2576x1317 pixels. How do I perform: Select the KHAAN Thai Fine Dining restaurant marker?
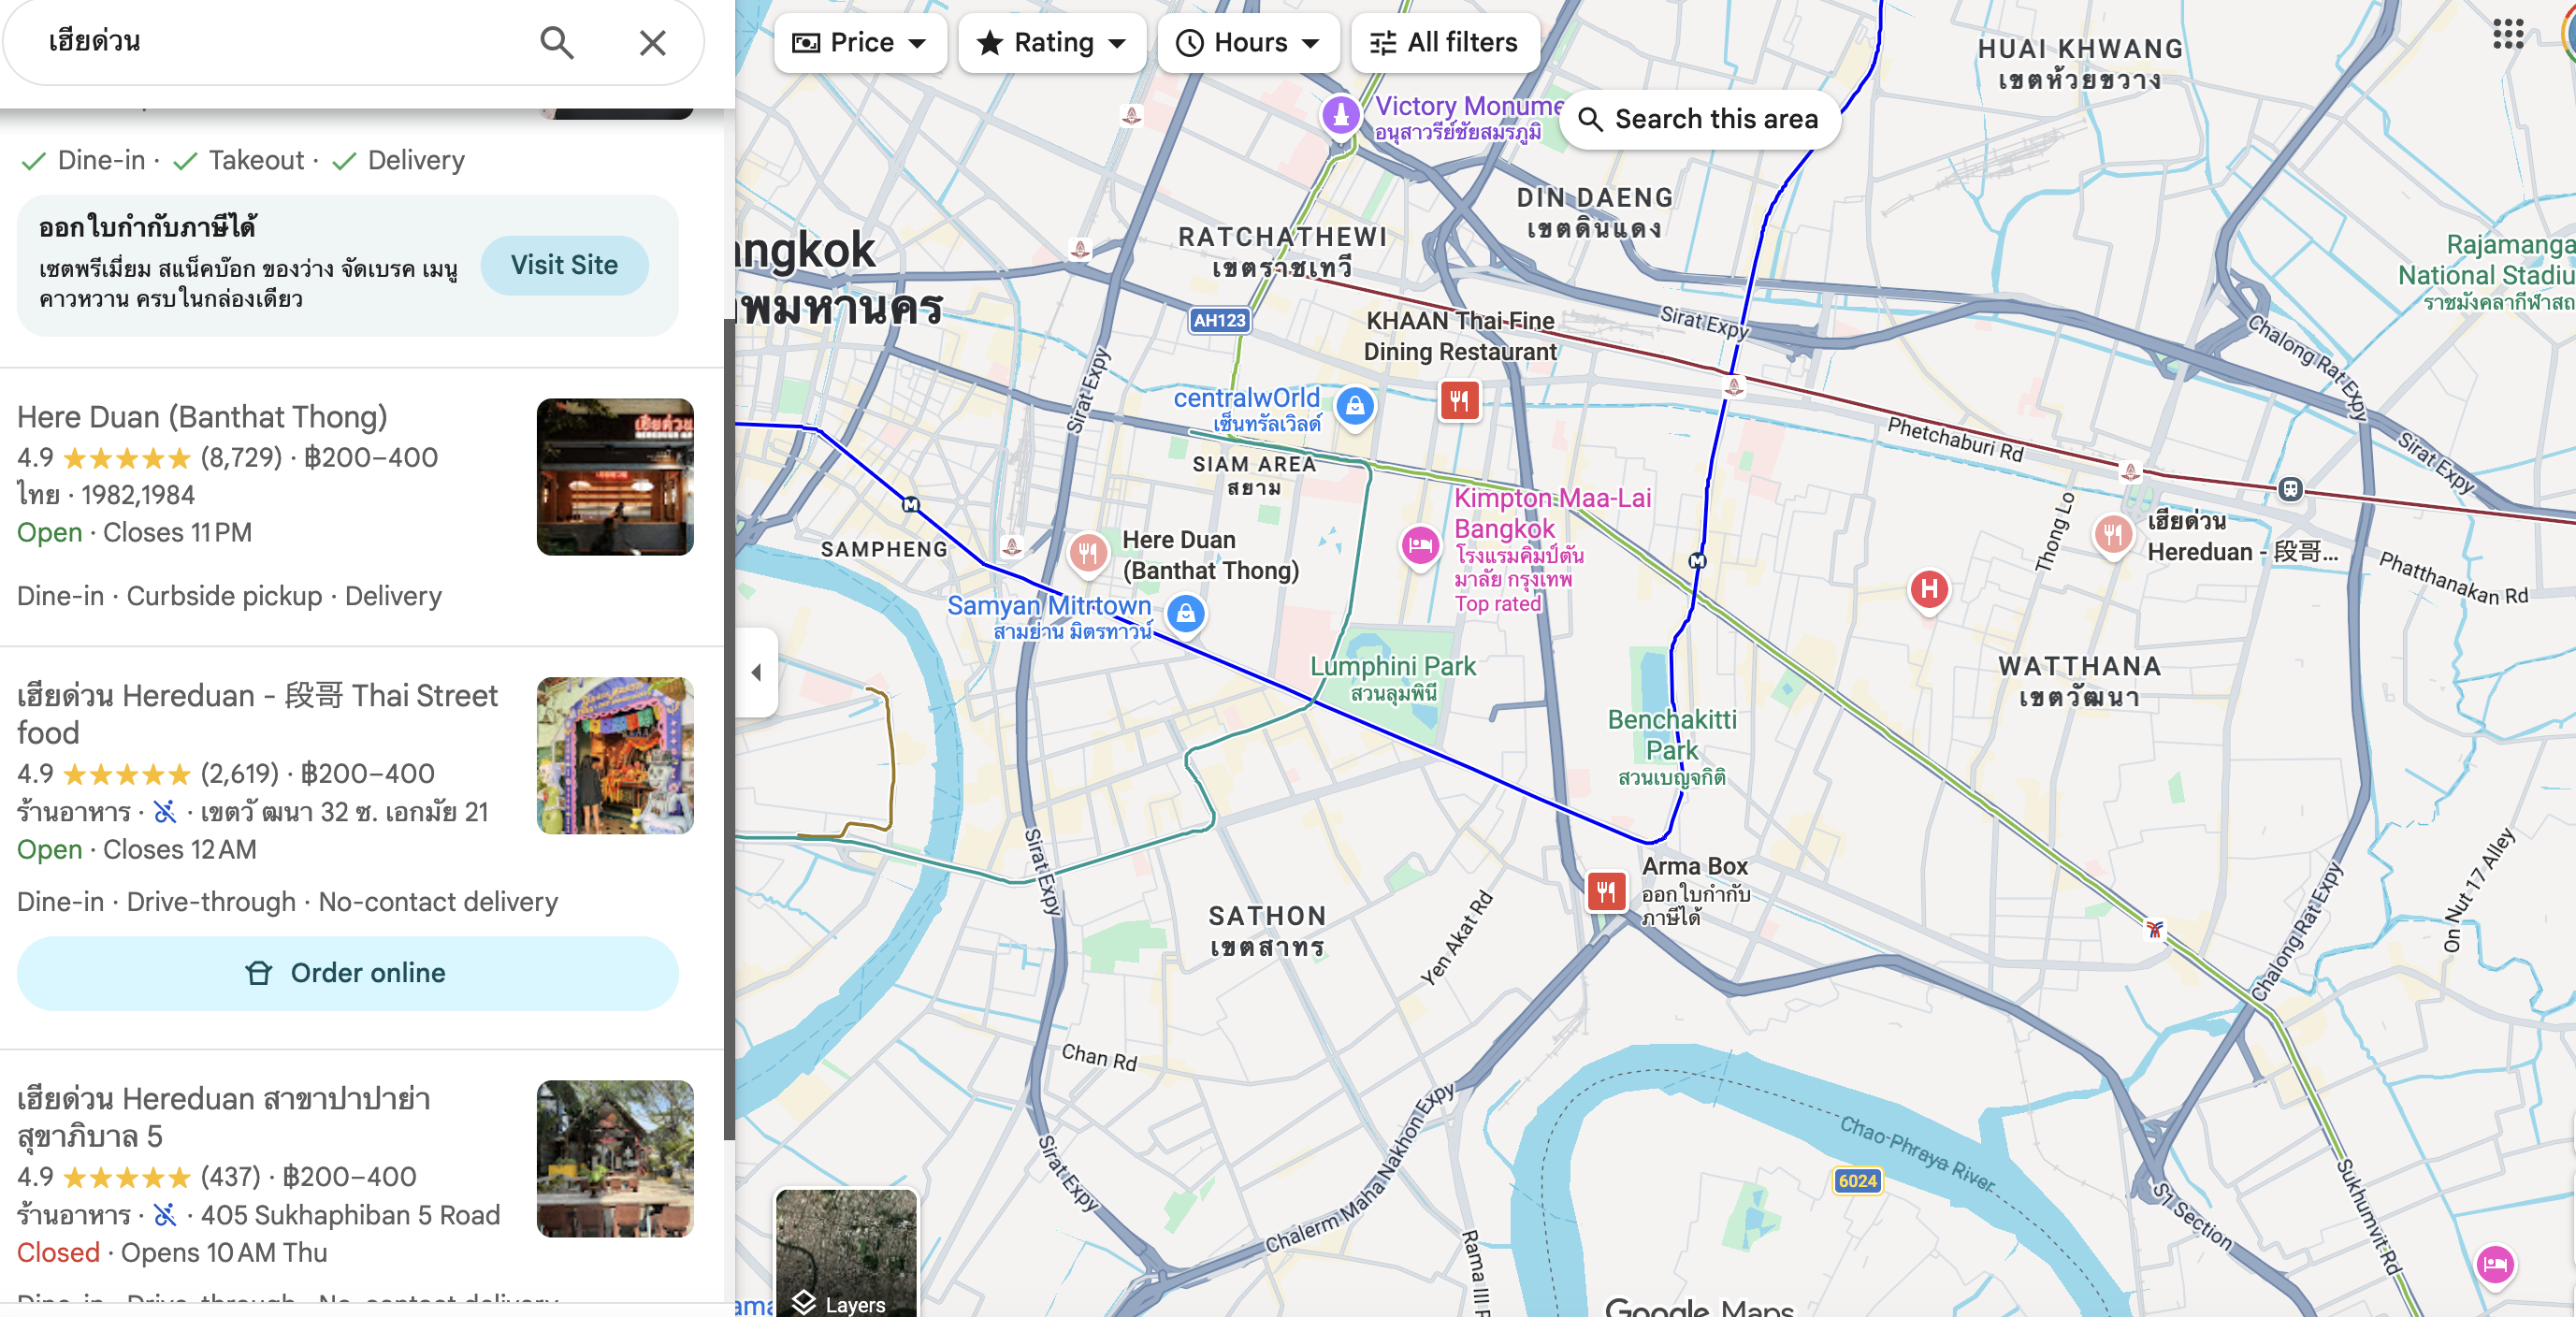point(1459,401)
